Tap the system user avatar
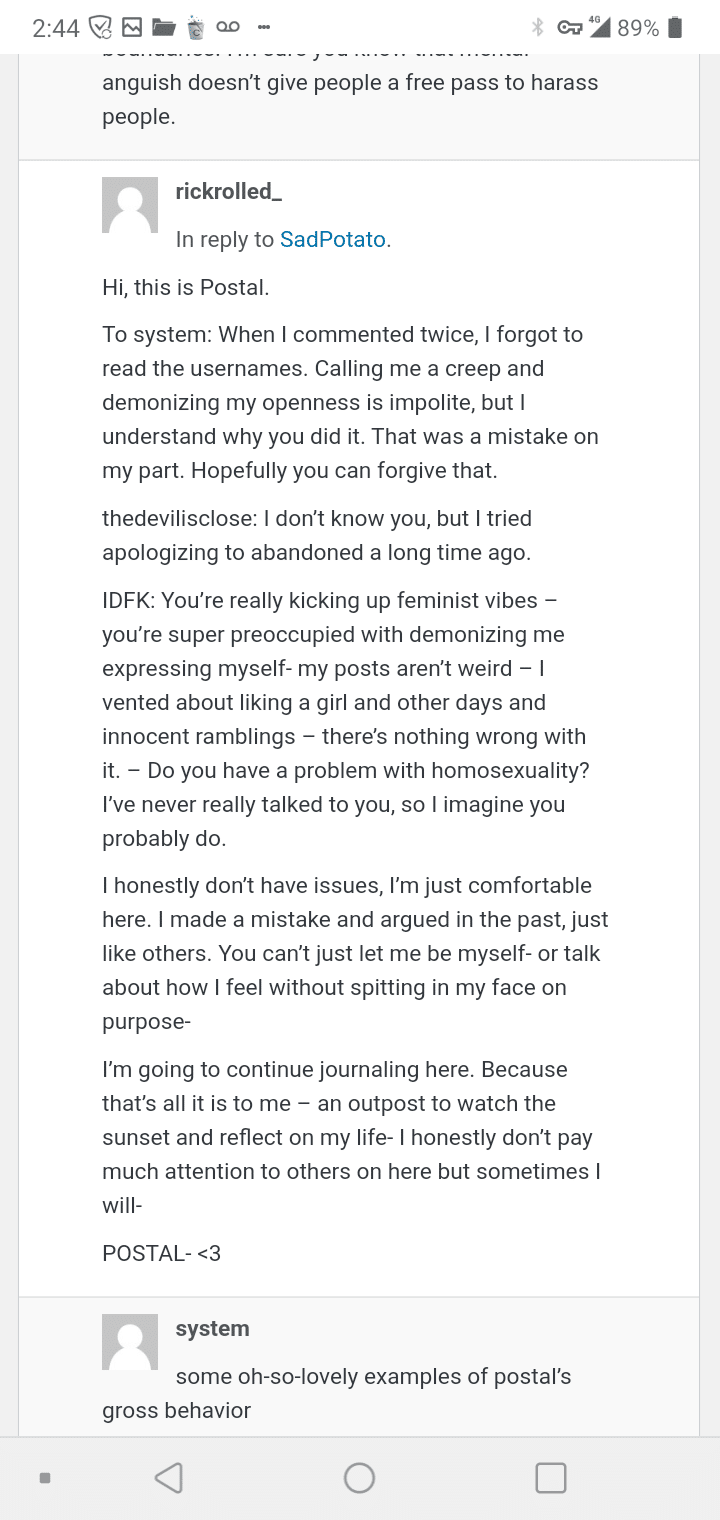 (130, 1341)
